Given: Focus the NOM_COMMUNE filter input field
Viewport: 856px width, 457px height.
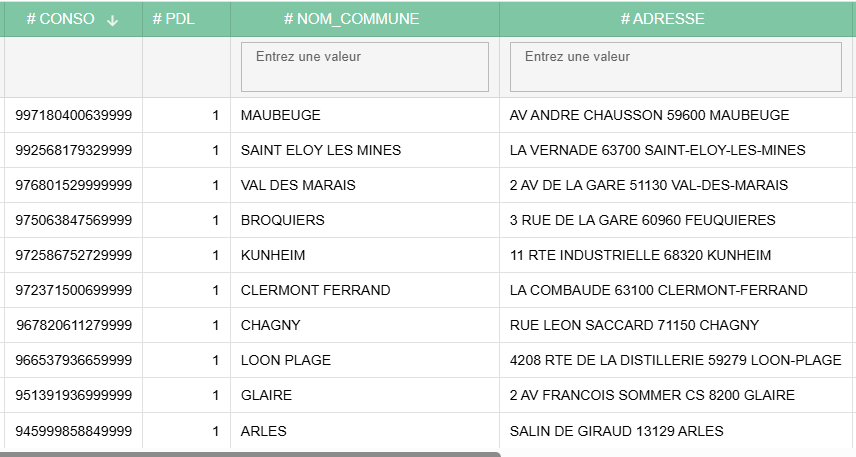Looking at the screenshot, I should pyautogui.click(x=364, y=67).
